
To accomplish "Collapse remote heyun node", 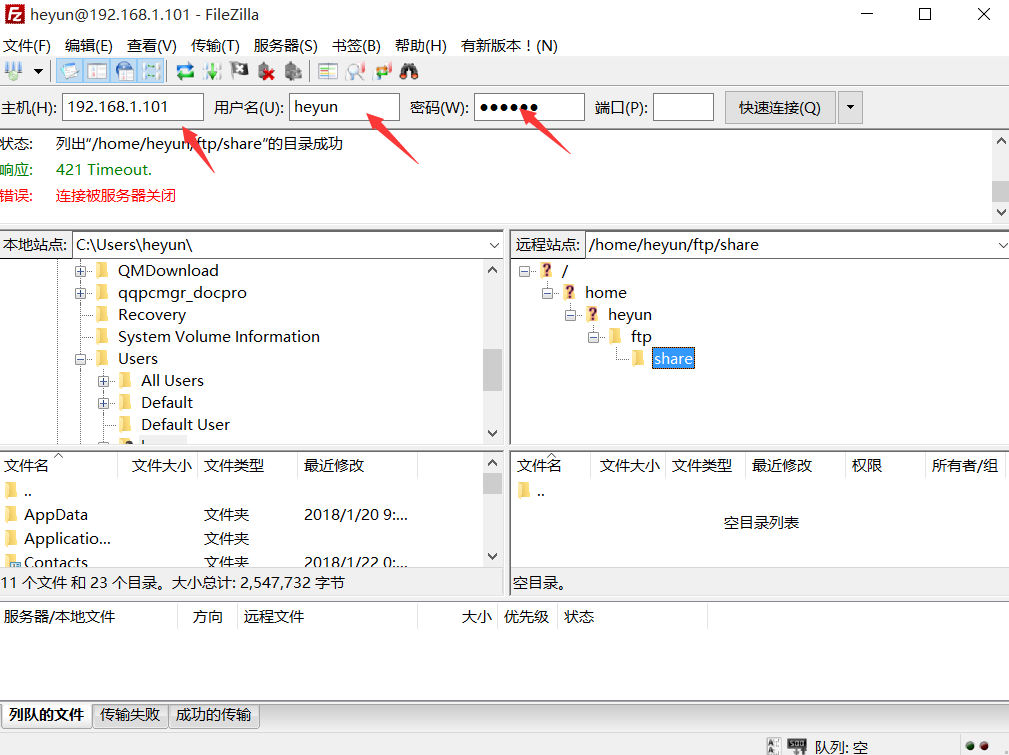I will point(570,315).
